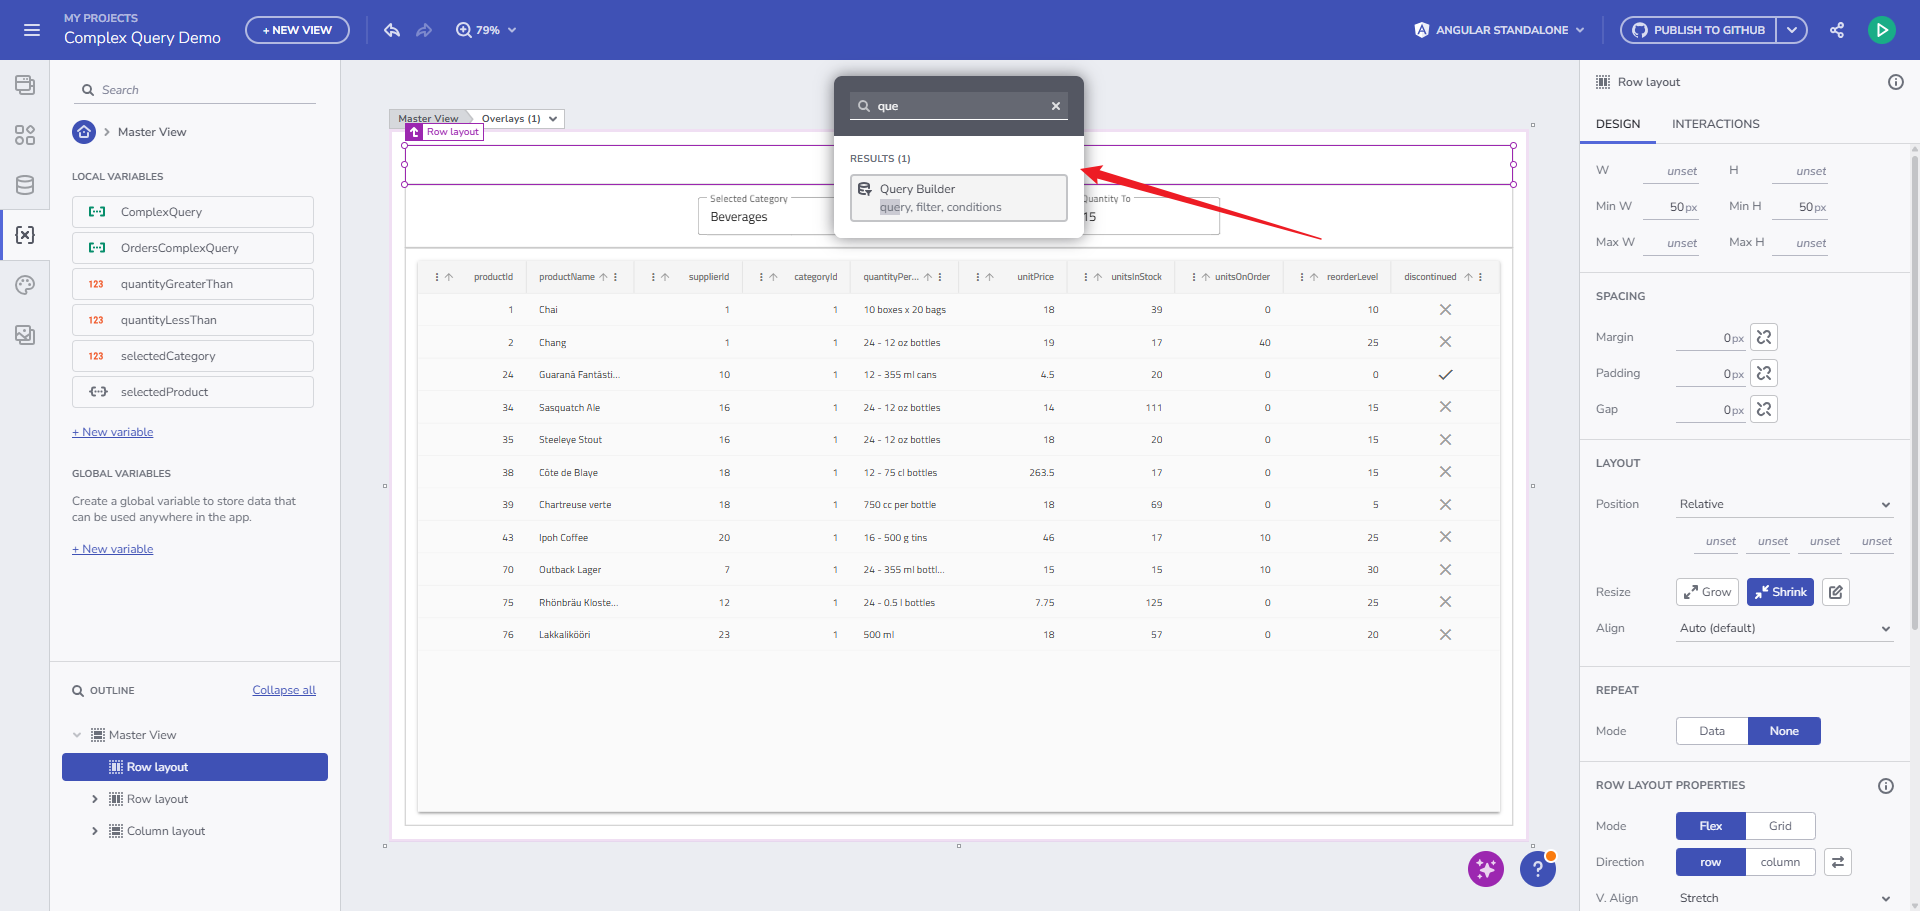Open the Position Relative dropdown
The width and height of the screenshot is (1920, 911).
pyautogui.click(x=1784, y=504)
